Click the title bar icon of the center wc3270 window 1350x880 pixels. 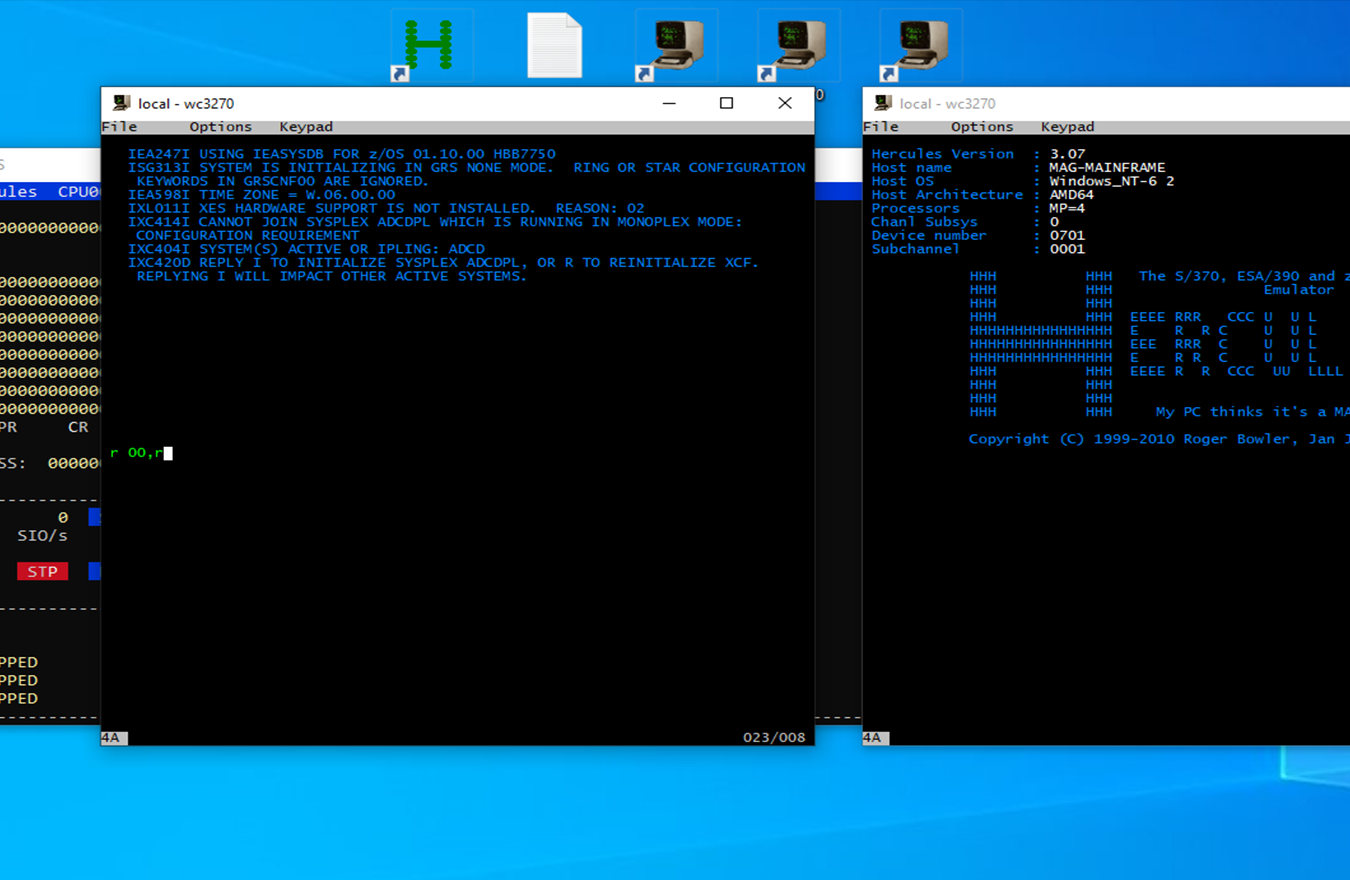[122, 103]
